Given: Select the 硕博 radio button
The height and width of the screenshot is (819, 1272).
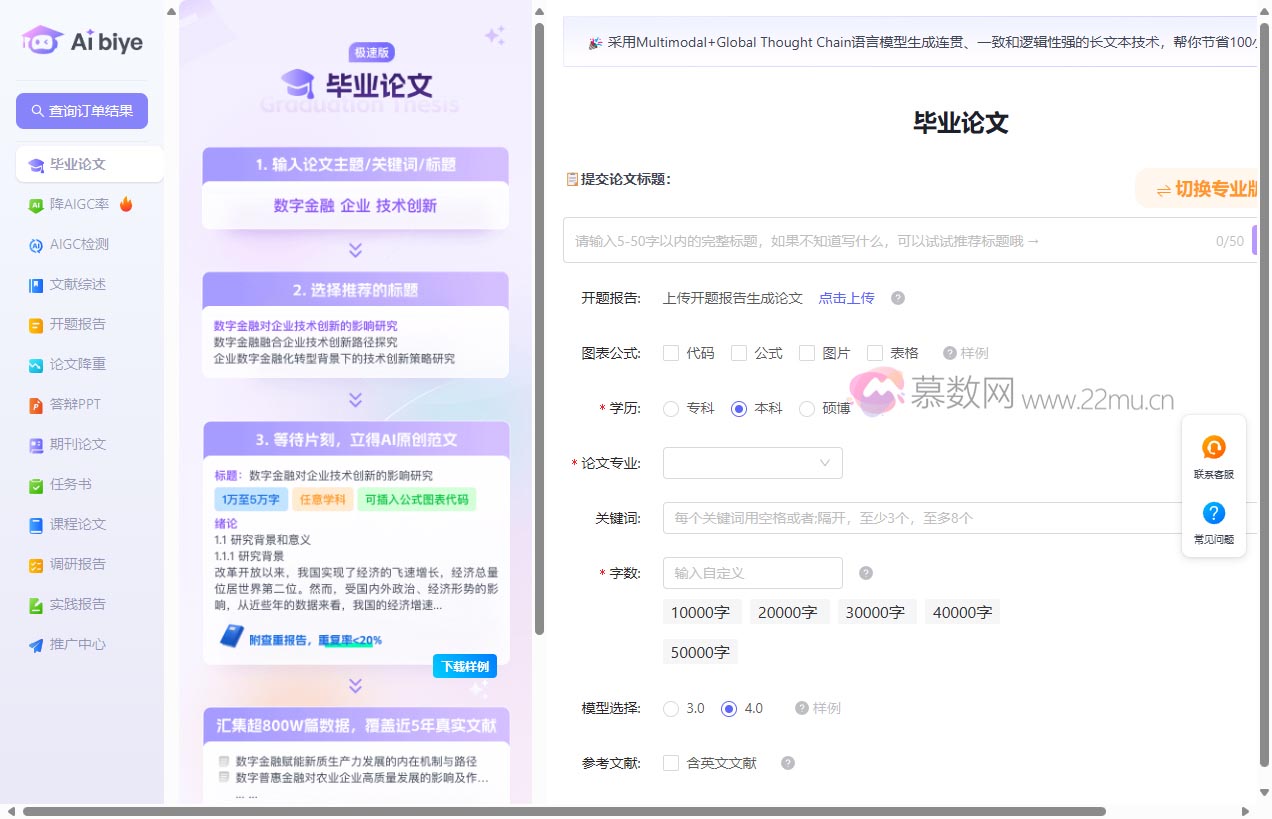Looking at the screenshot, I should (807, 408).
